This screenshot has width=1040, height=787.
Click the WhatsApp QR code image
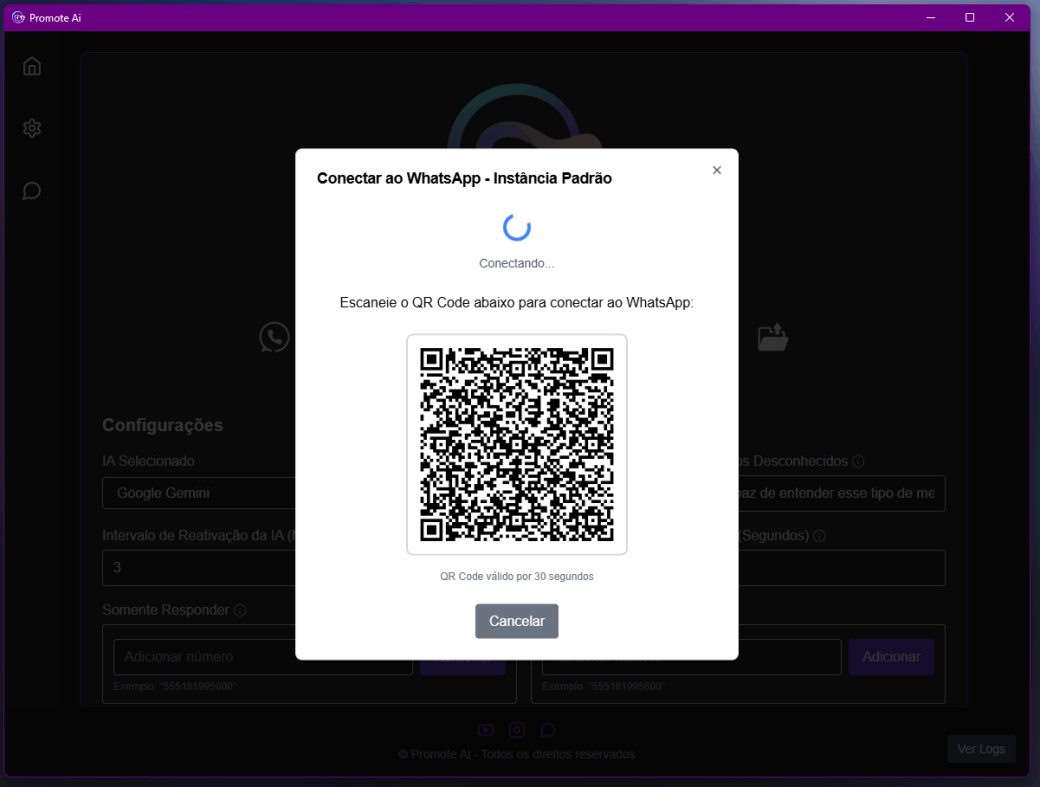(x=516, y=443)
